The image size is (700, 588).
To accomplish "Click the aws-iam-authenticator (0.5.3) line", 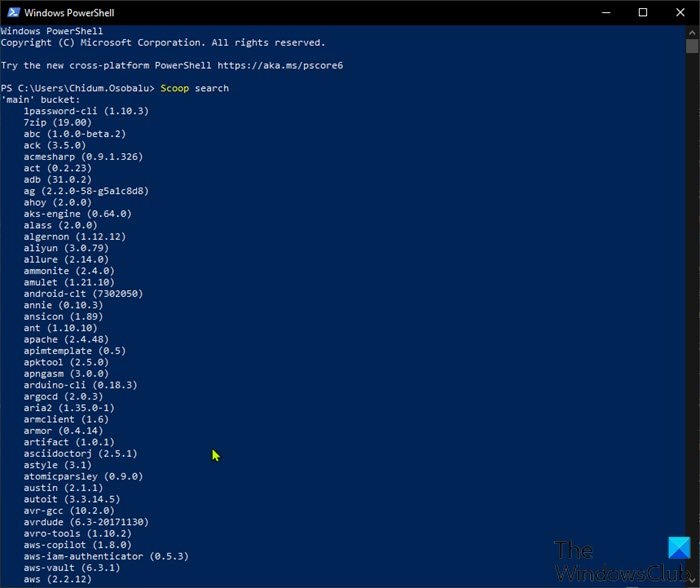I will click(106, 557).
